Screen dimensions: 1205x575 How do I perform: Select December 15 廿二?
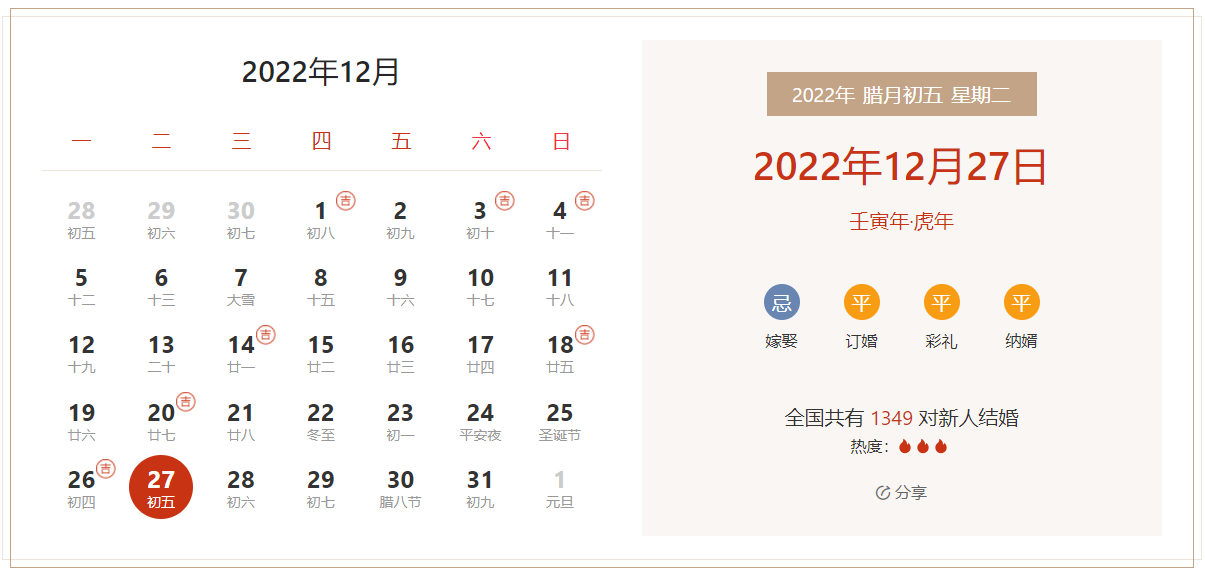pyautogui.click(x=321, y=354)
